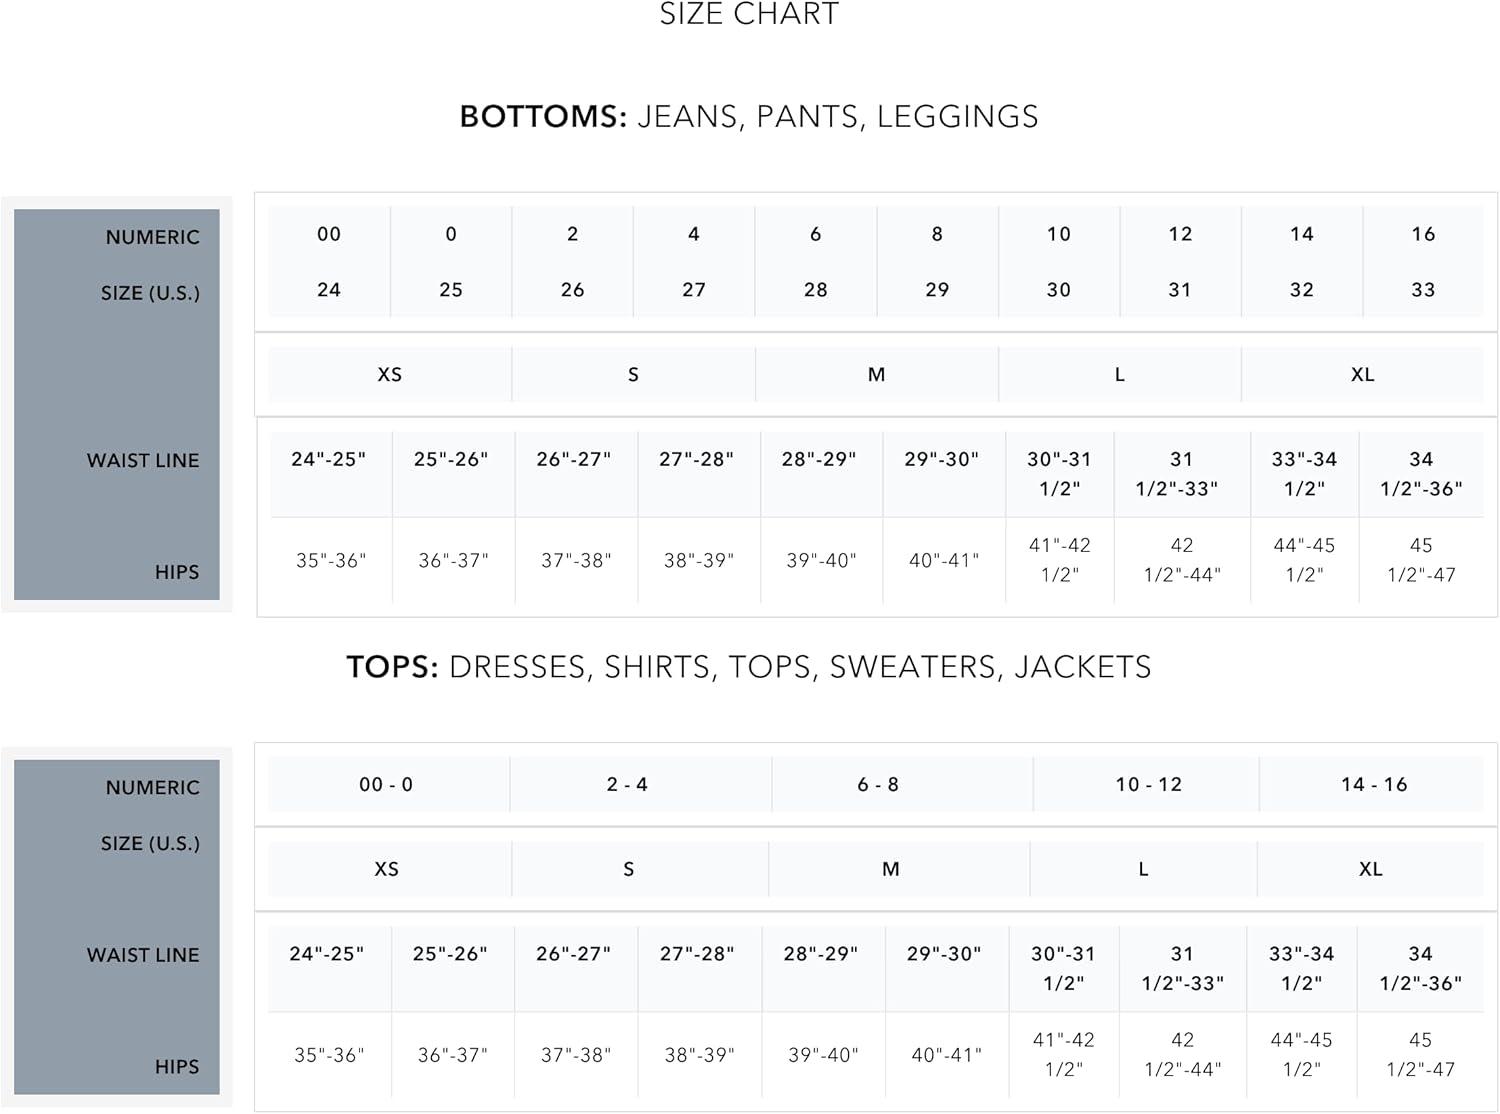
Task: Click the TOPS: Dresses, Shirts heading
Action: click(x=749, y=667)
